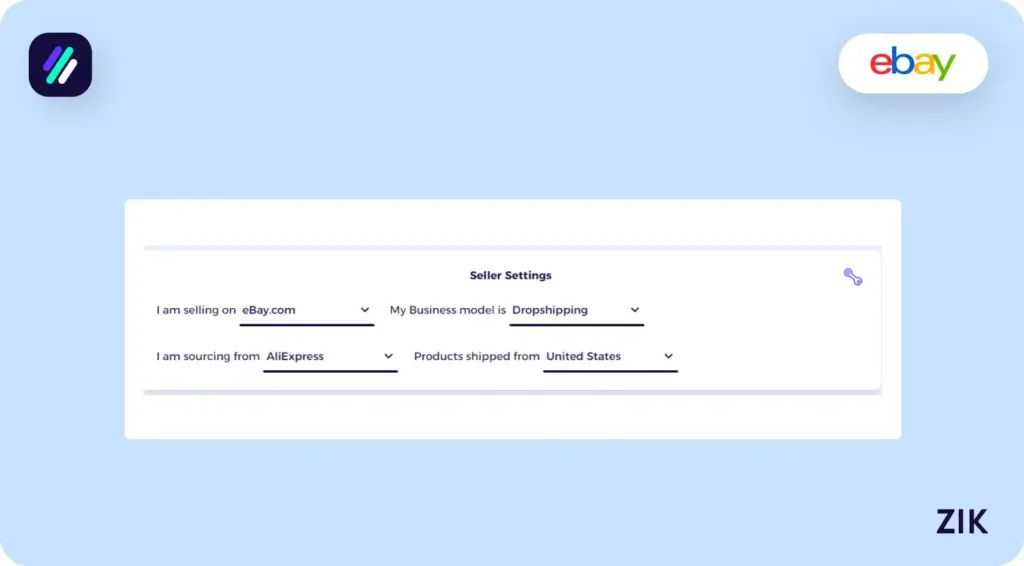Click the ZIK Analytics app icon

click(60, 65)
